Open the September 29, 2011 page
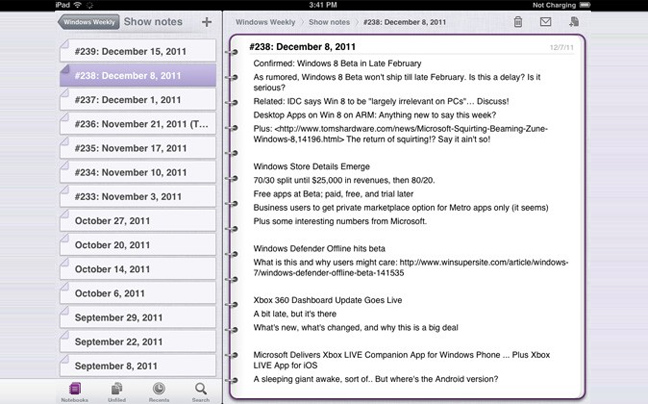 click(x=138, y=317)
